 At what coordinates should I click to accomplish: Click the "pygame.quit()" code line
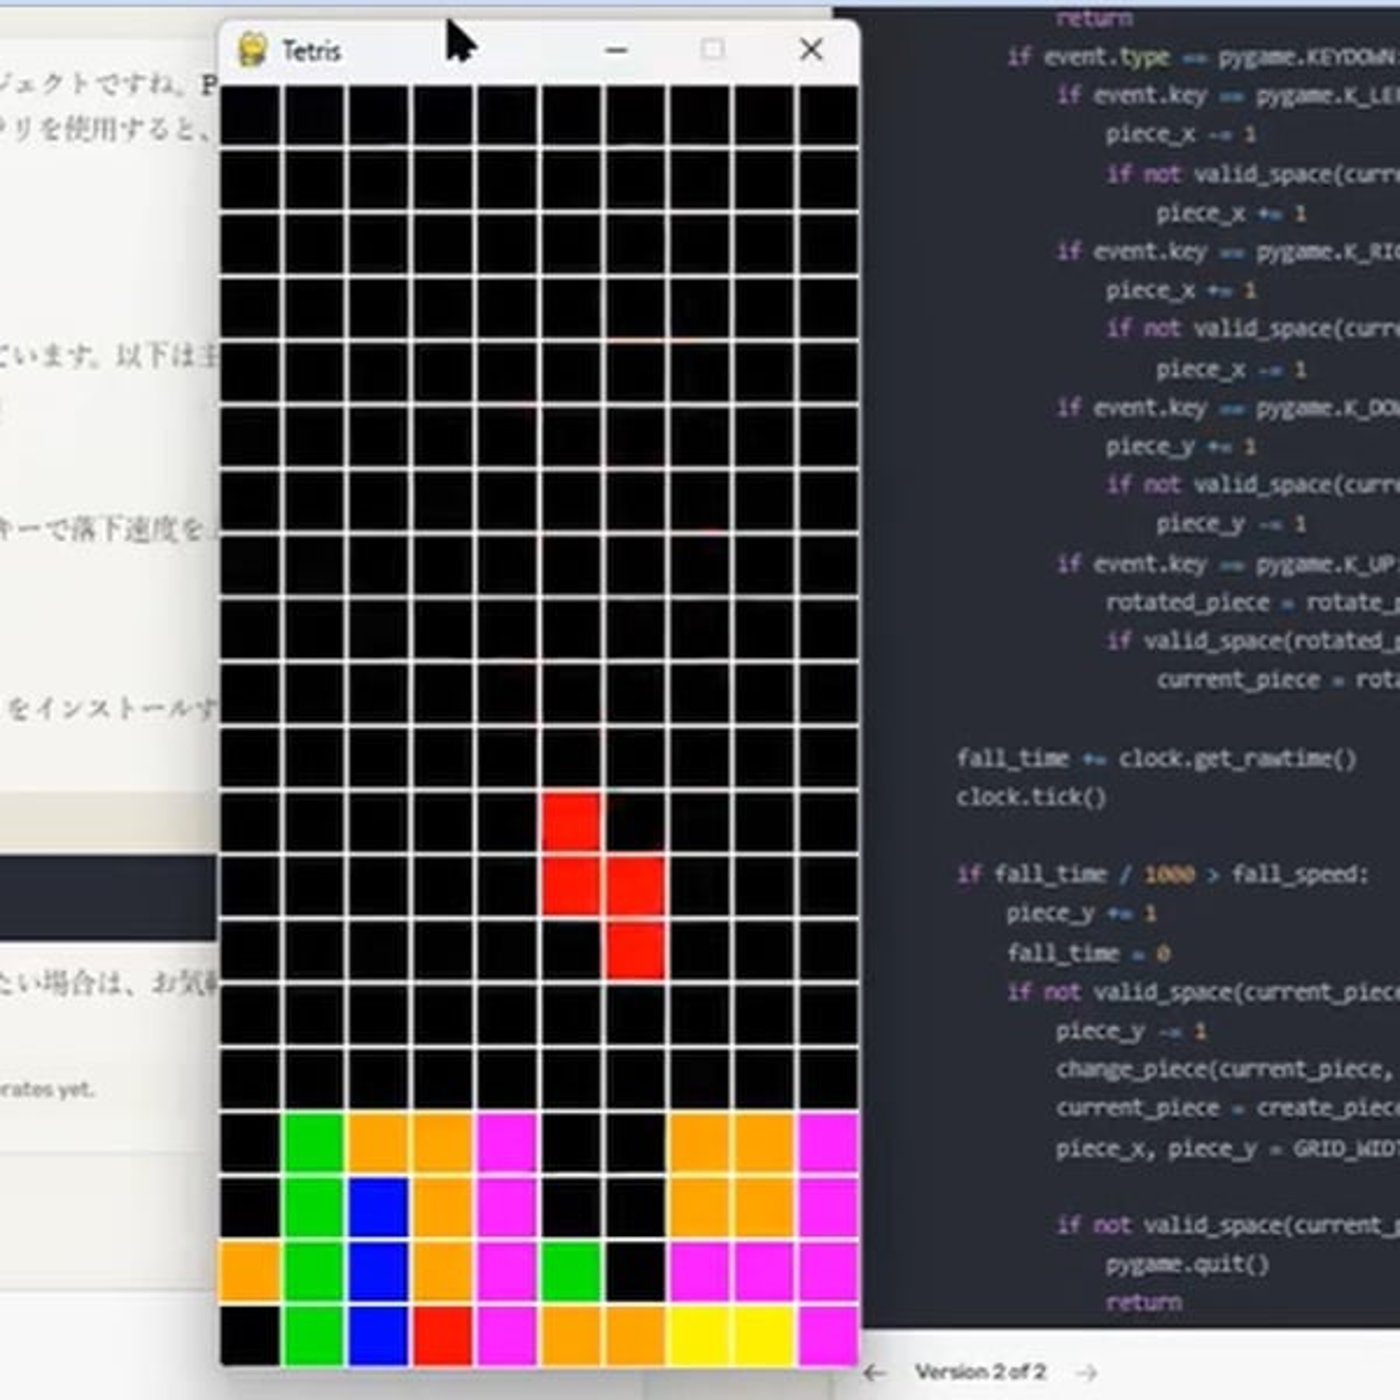click(x=1187, y=1264)
